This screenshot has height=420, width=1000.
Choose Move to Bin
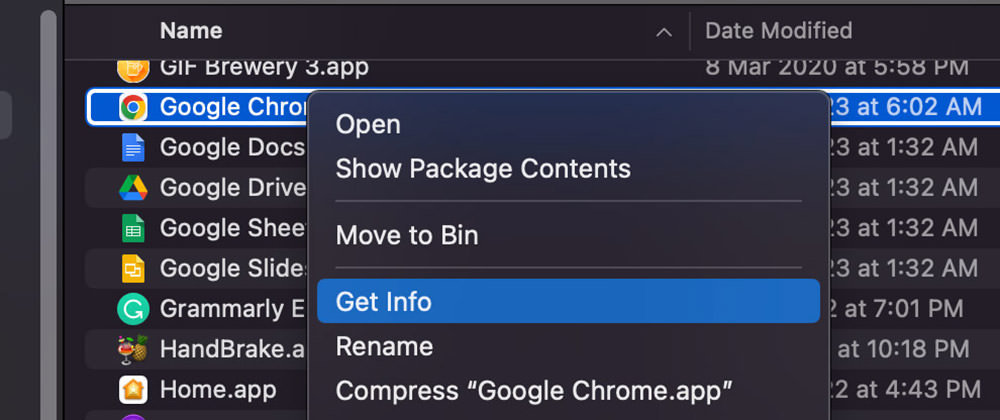click(x=407, y=235)
